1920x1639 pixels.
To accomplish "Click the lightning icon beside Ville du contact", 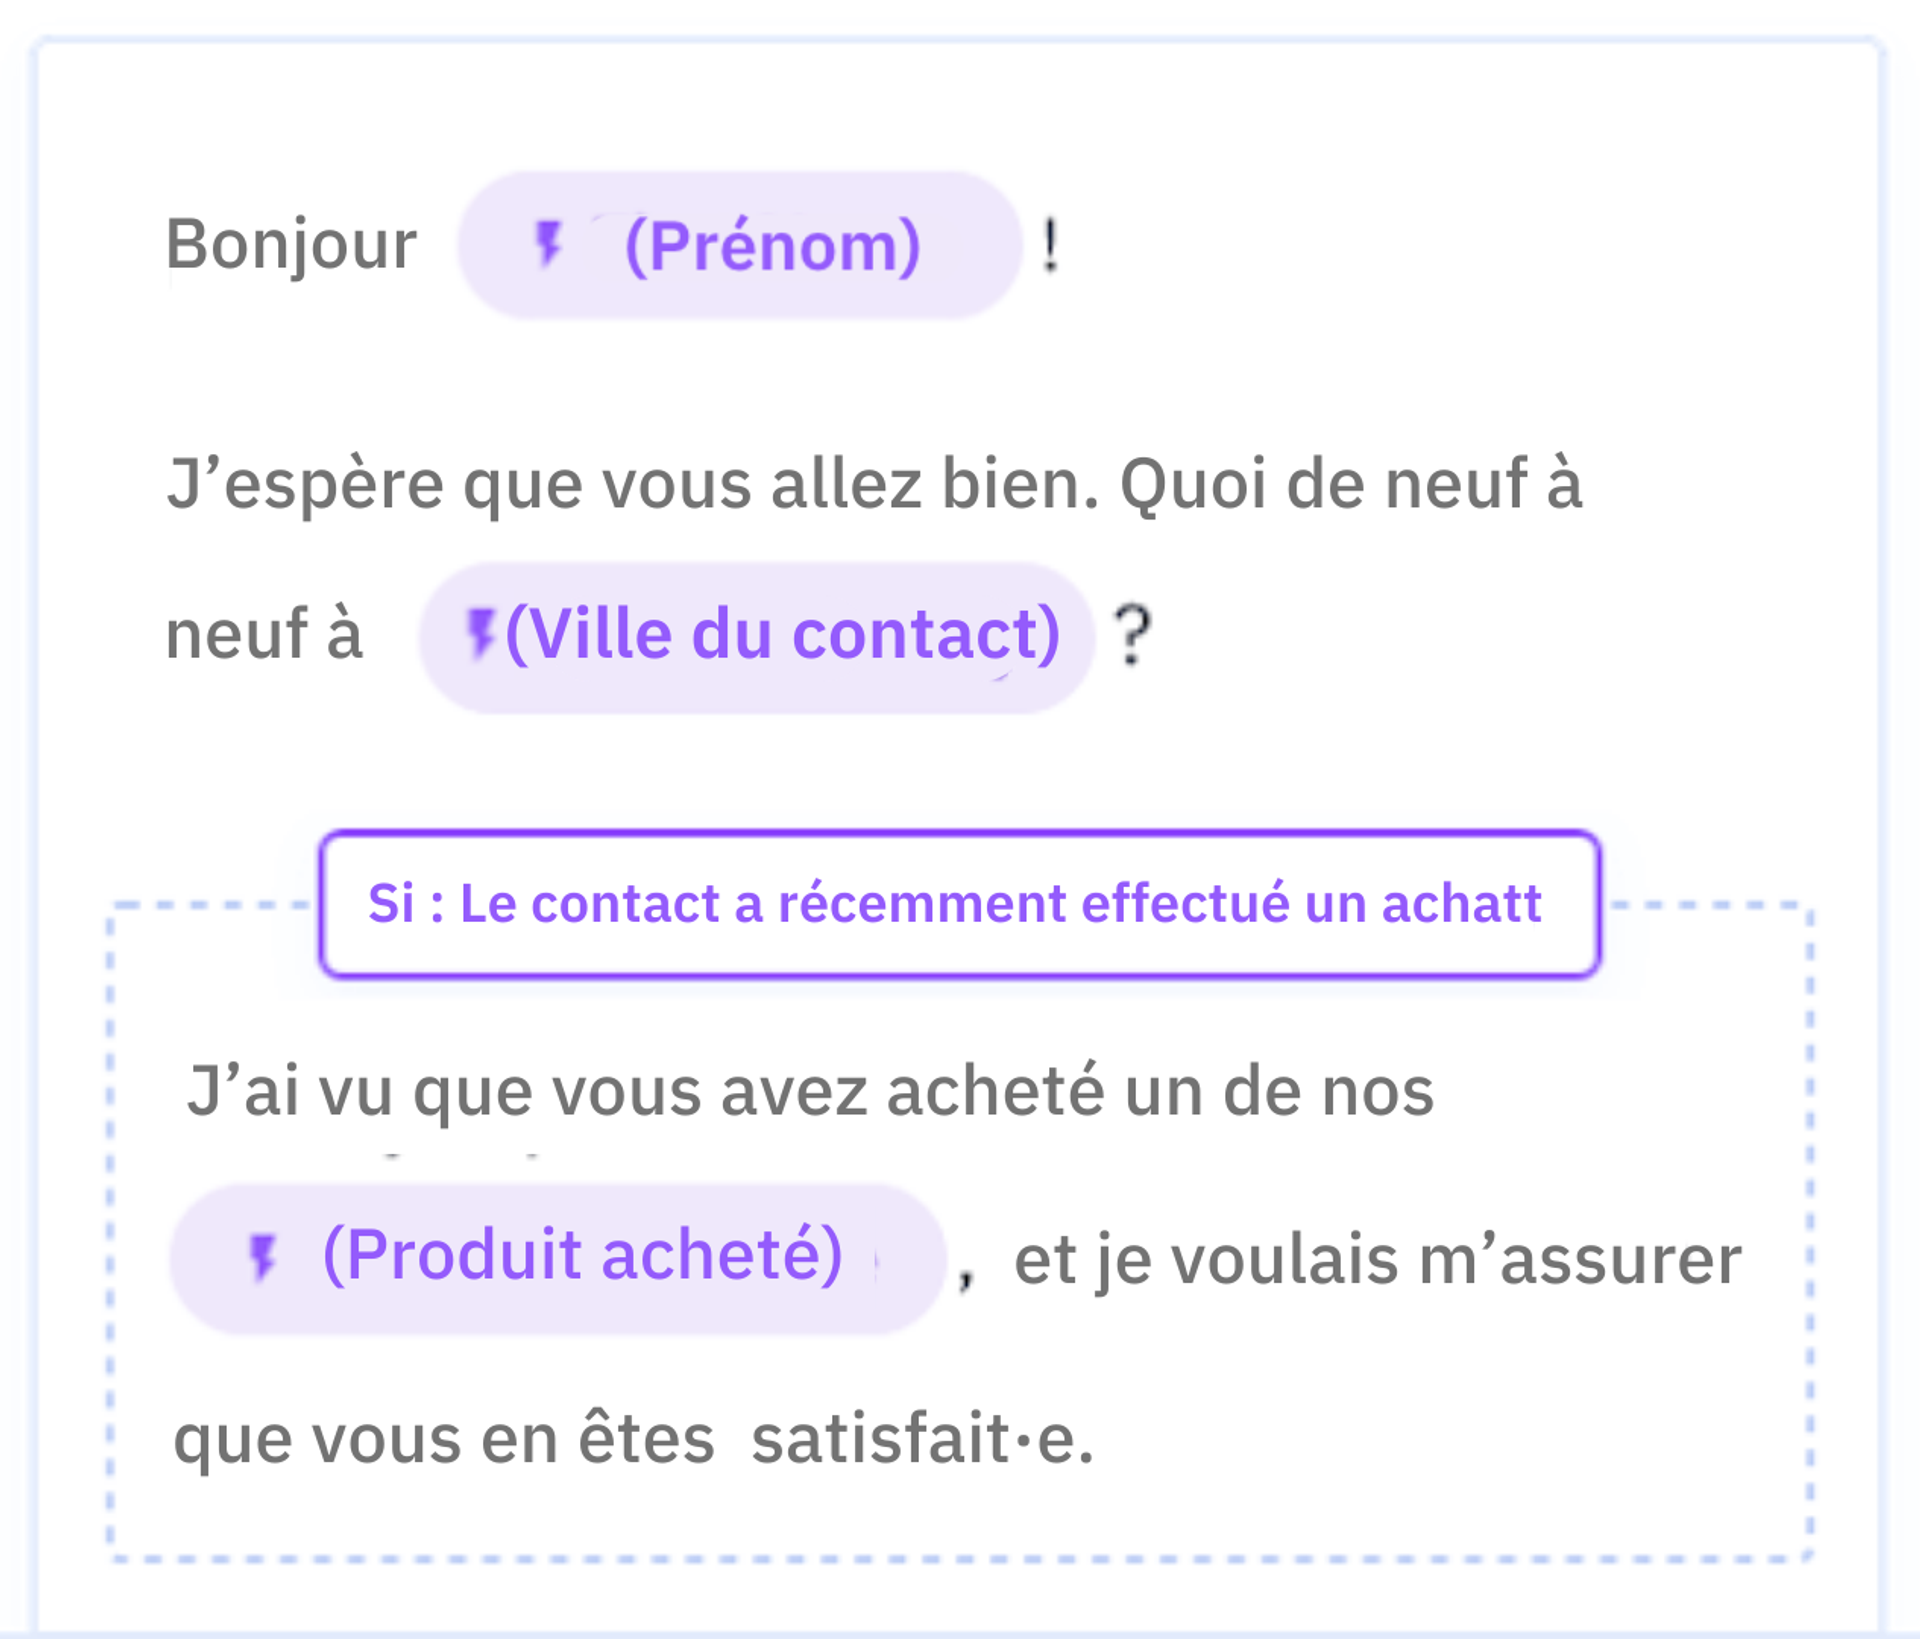I will [x=482, y=634].
